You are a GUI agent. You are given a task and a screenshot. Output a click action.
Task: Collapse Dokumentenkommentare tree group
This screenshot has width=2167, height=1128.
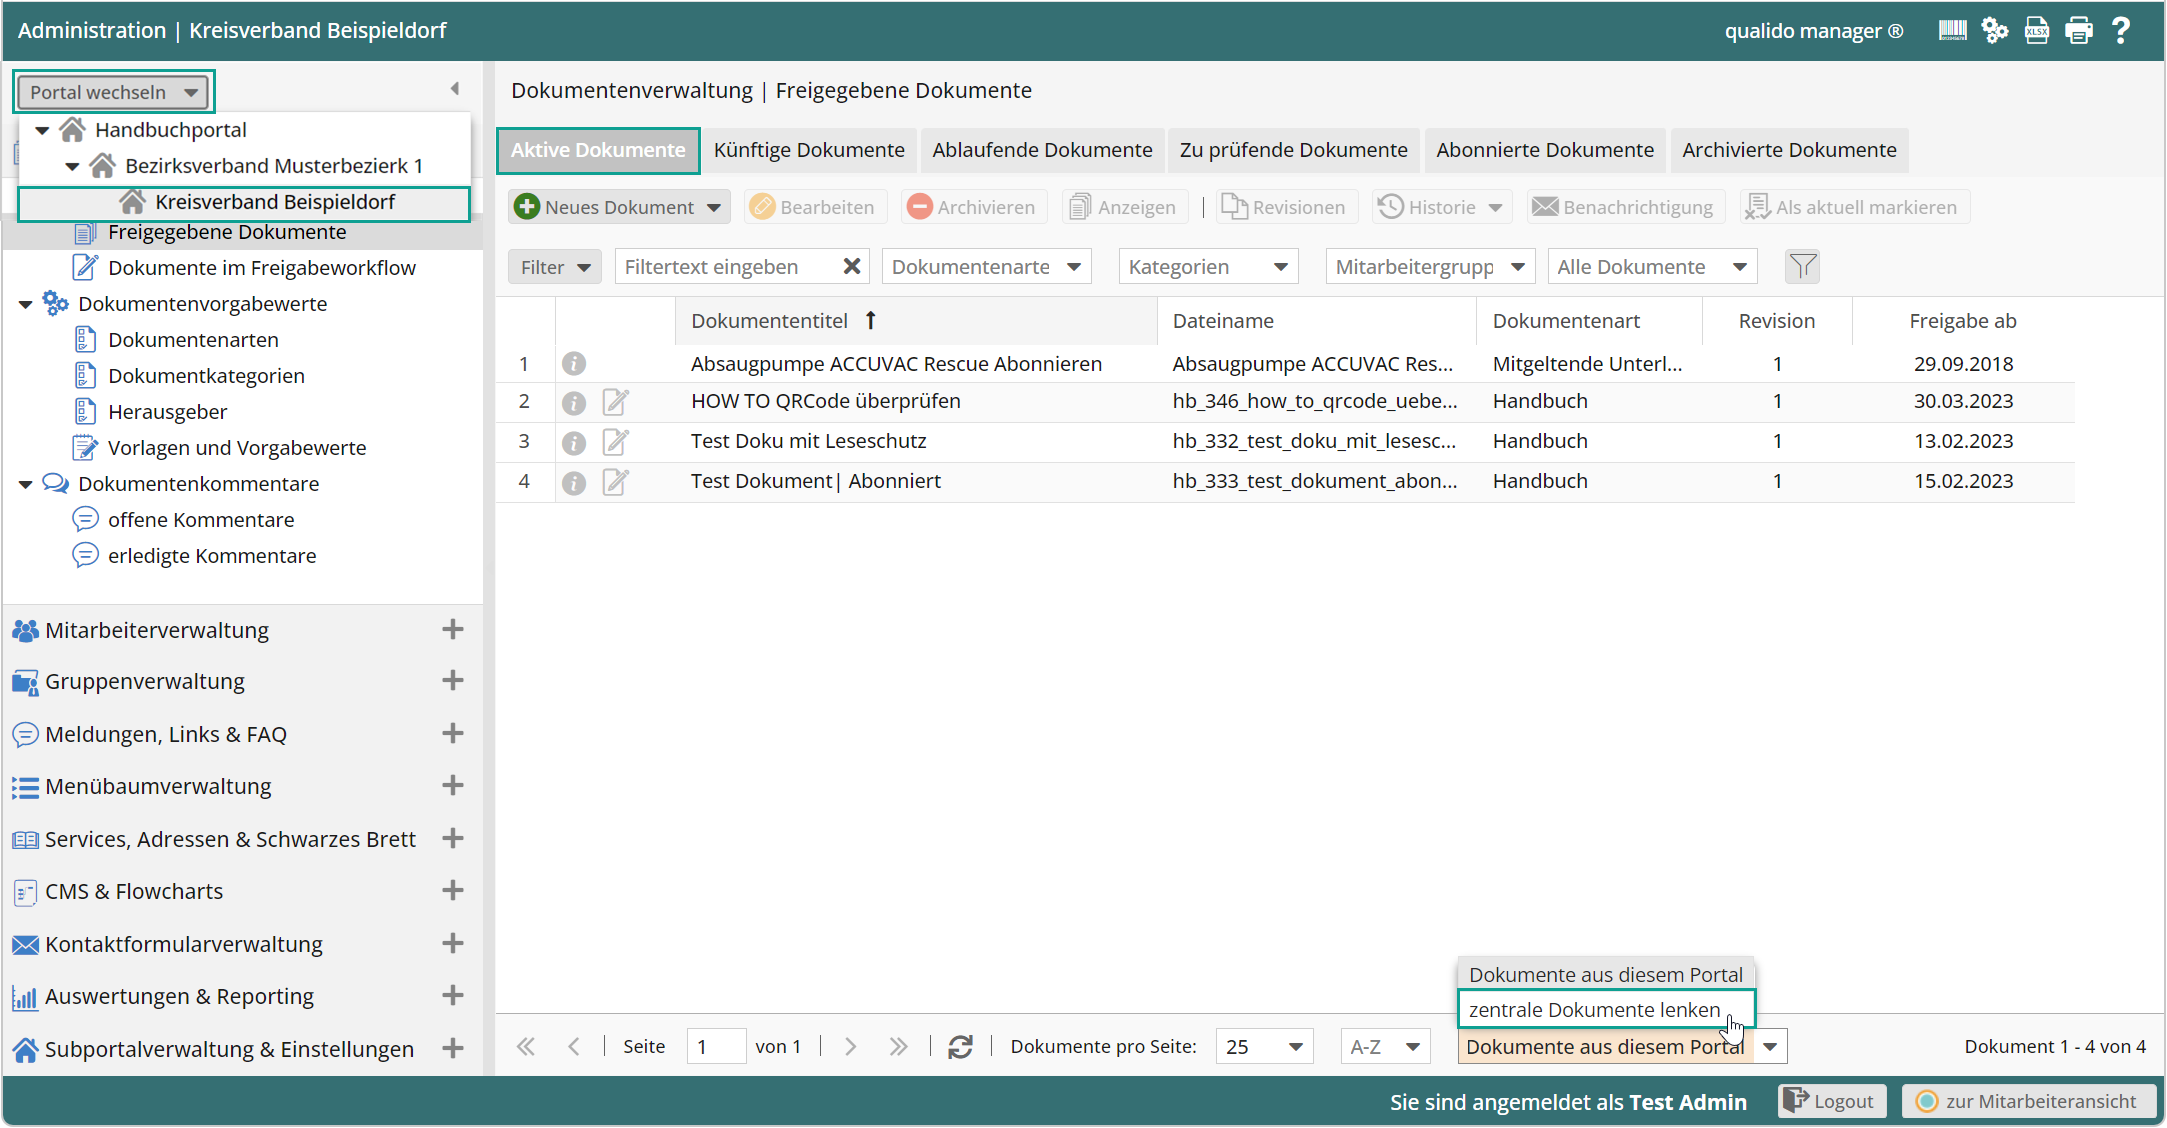click(26, 484)
